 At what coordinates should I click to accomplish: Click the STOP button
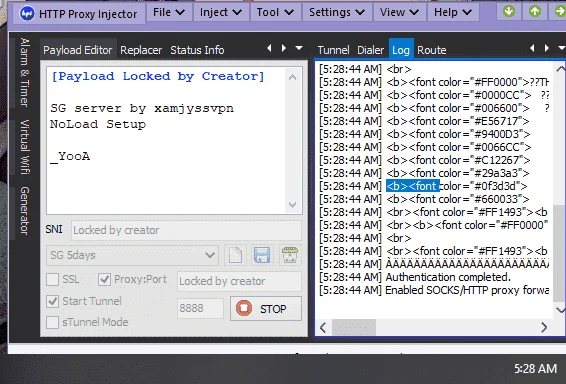tap(266, 309)
